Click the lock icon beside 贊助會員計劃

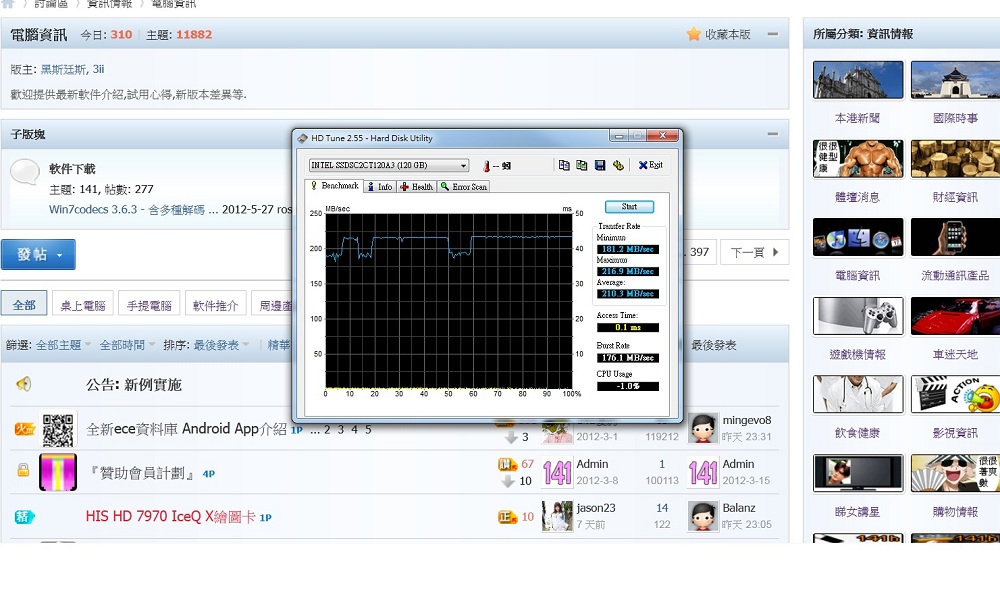tap(23, 470)
